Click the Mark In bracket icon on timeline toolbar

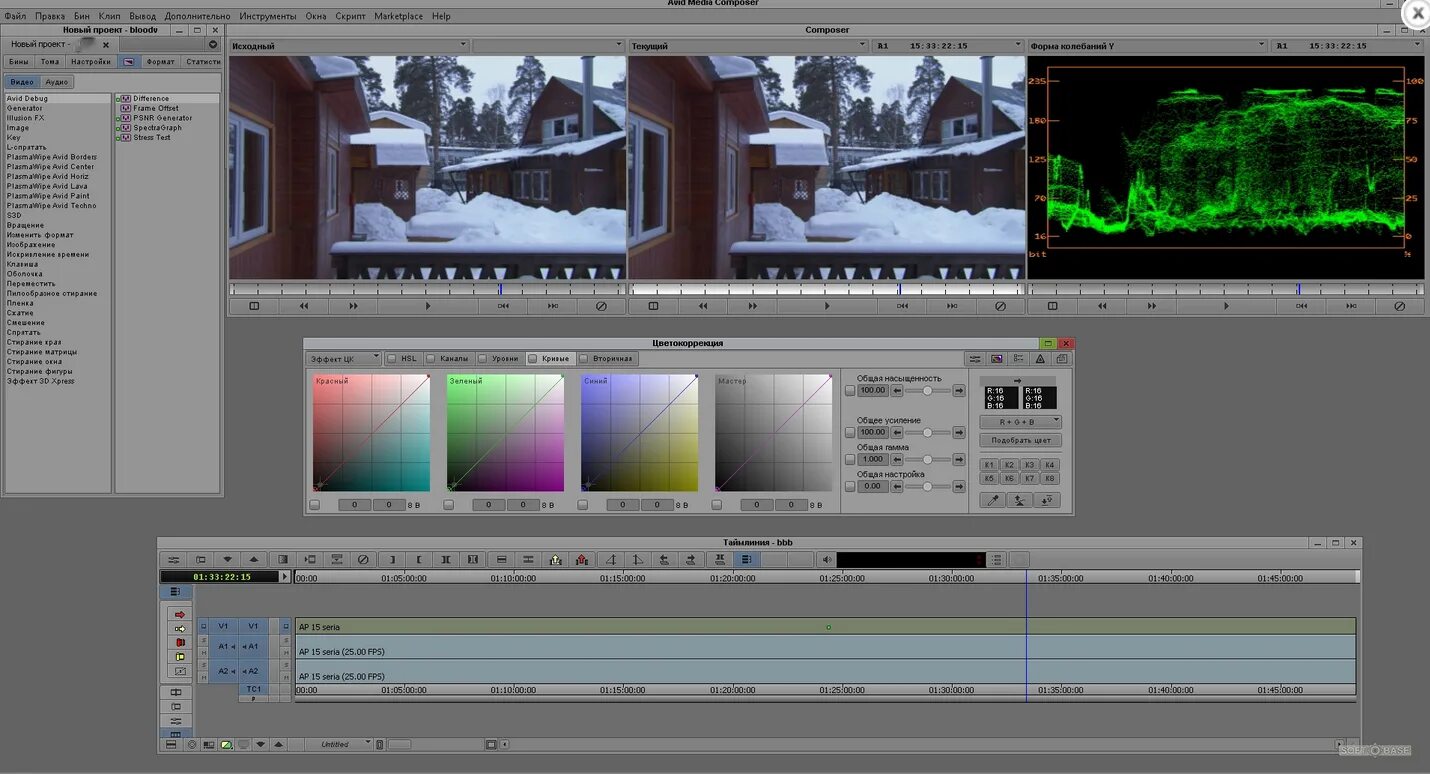(x=392, y=560)
